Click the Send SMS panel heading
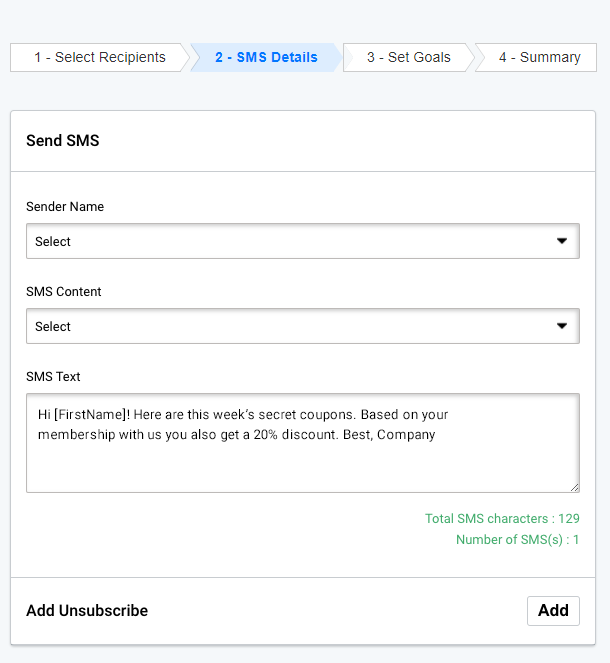This screenshot has height=663, width=610. pos(63,141)
